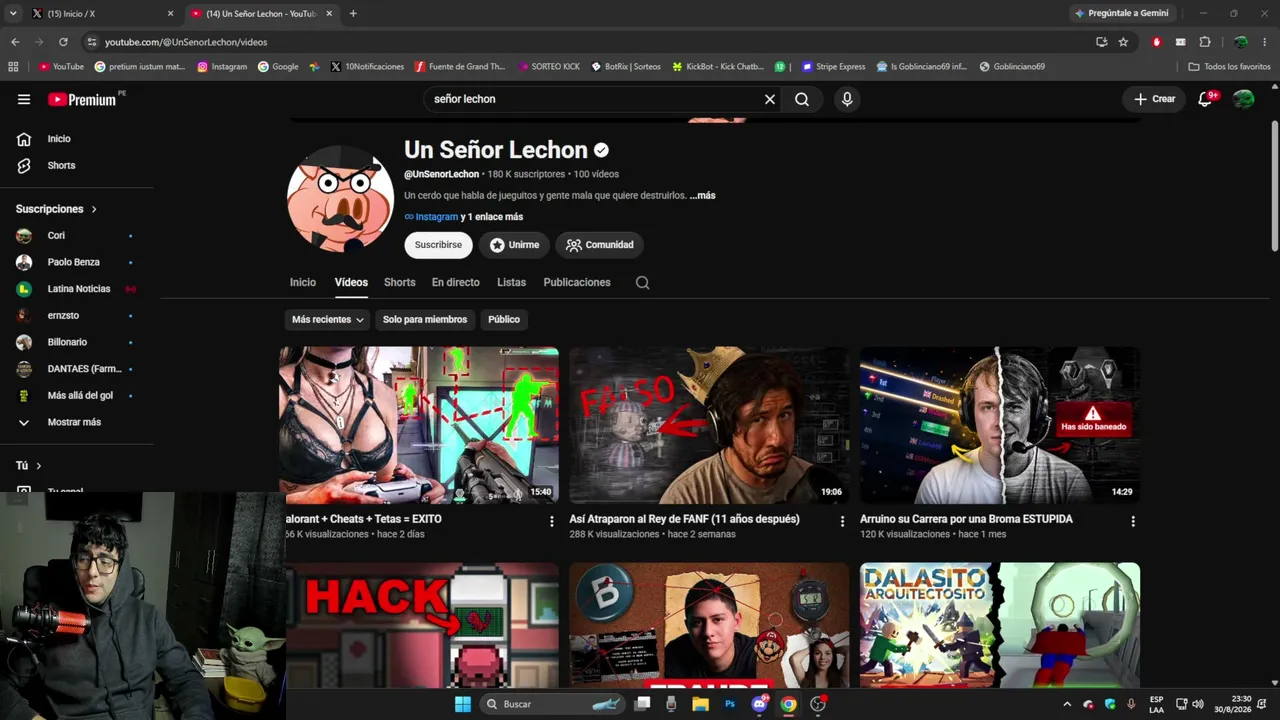1280x720 pixels.
Task: Open the Paolo Benza subscription
Action: click(76, 262)
